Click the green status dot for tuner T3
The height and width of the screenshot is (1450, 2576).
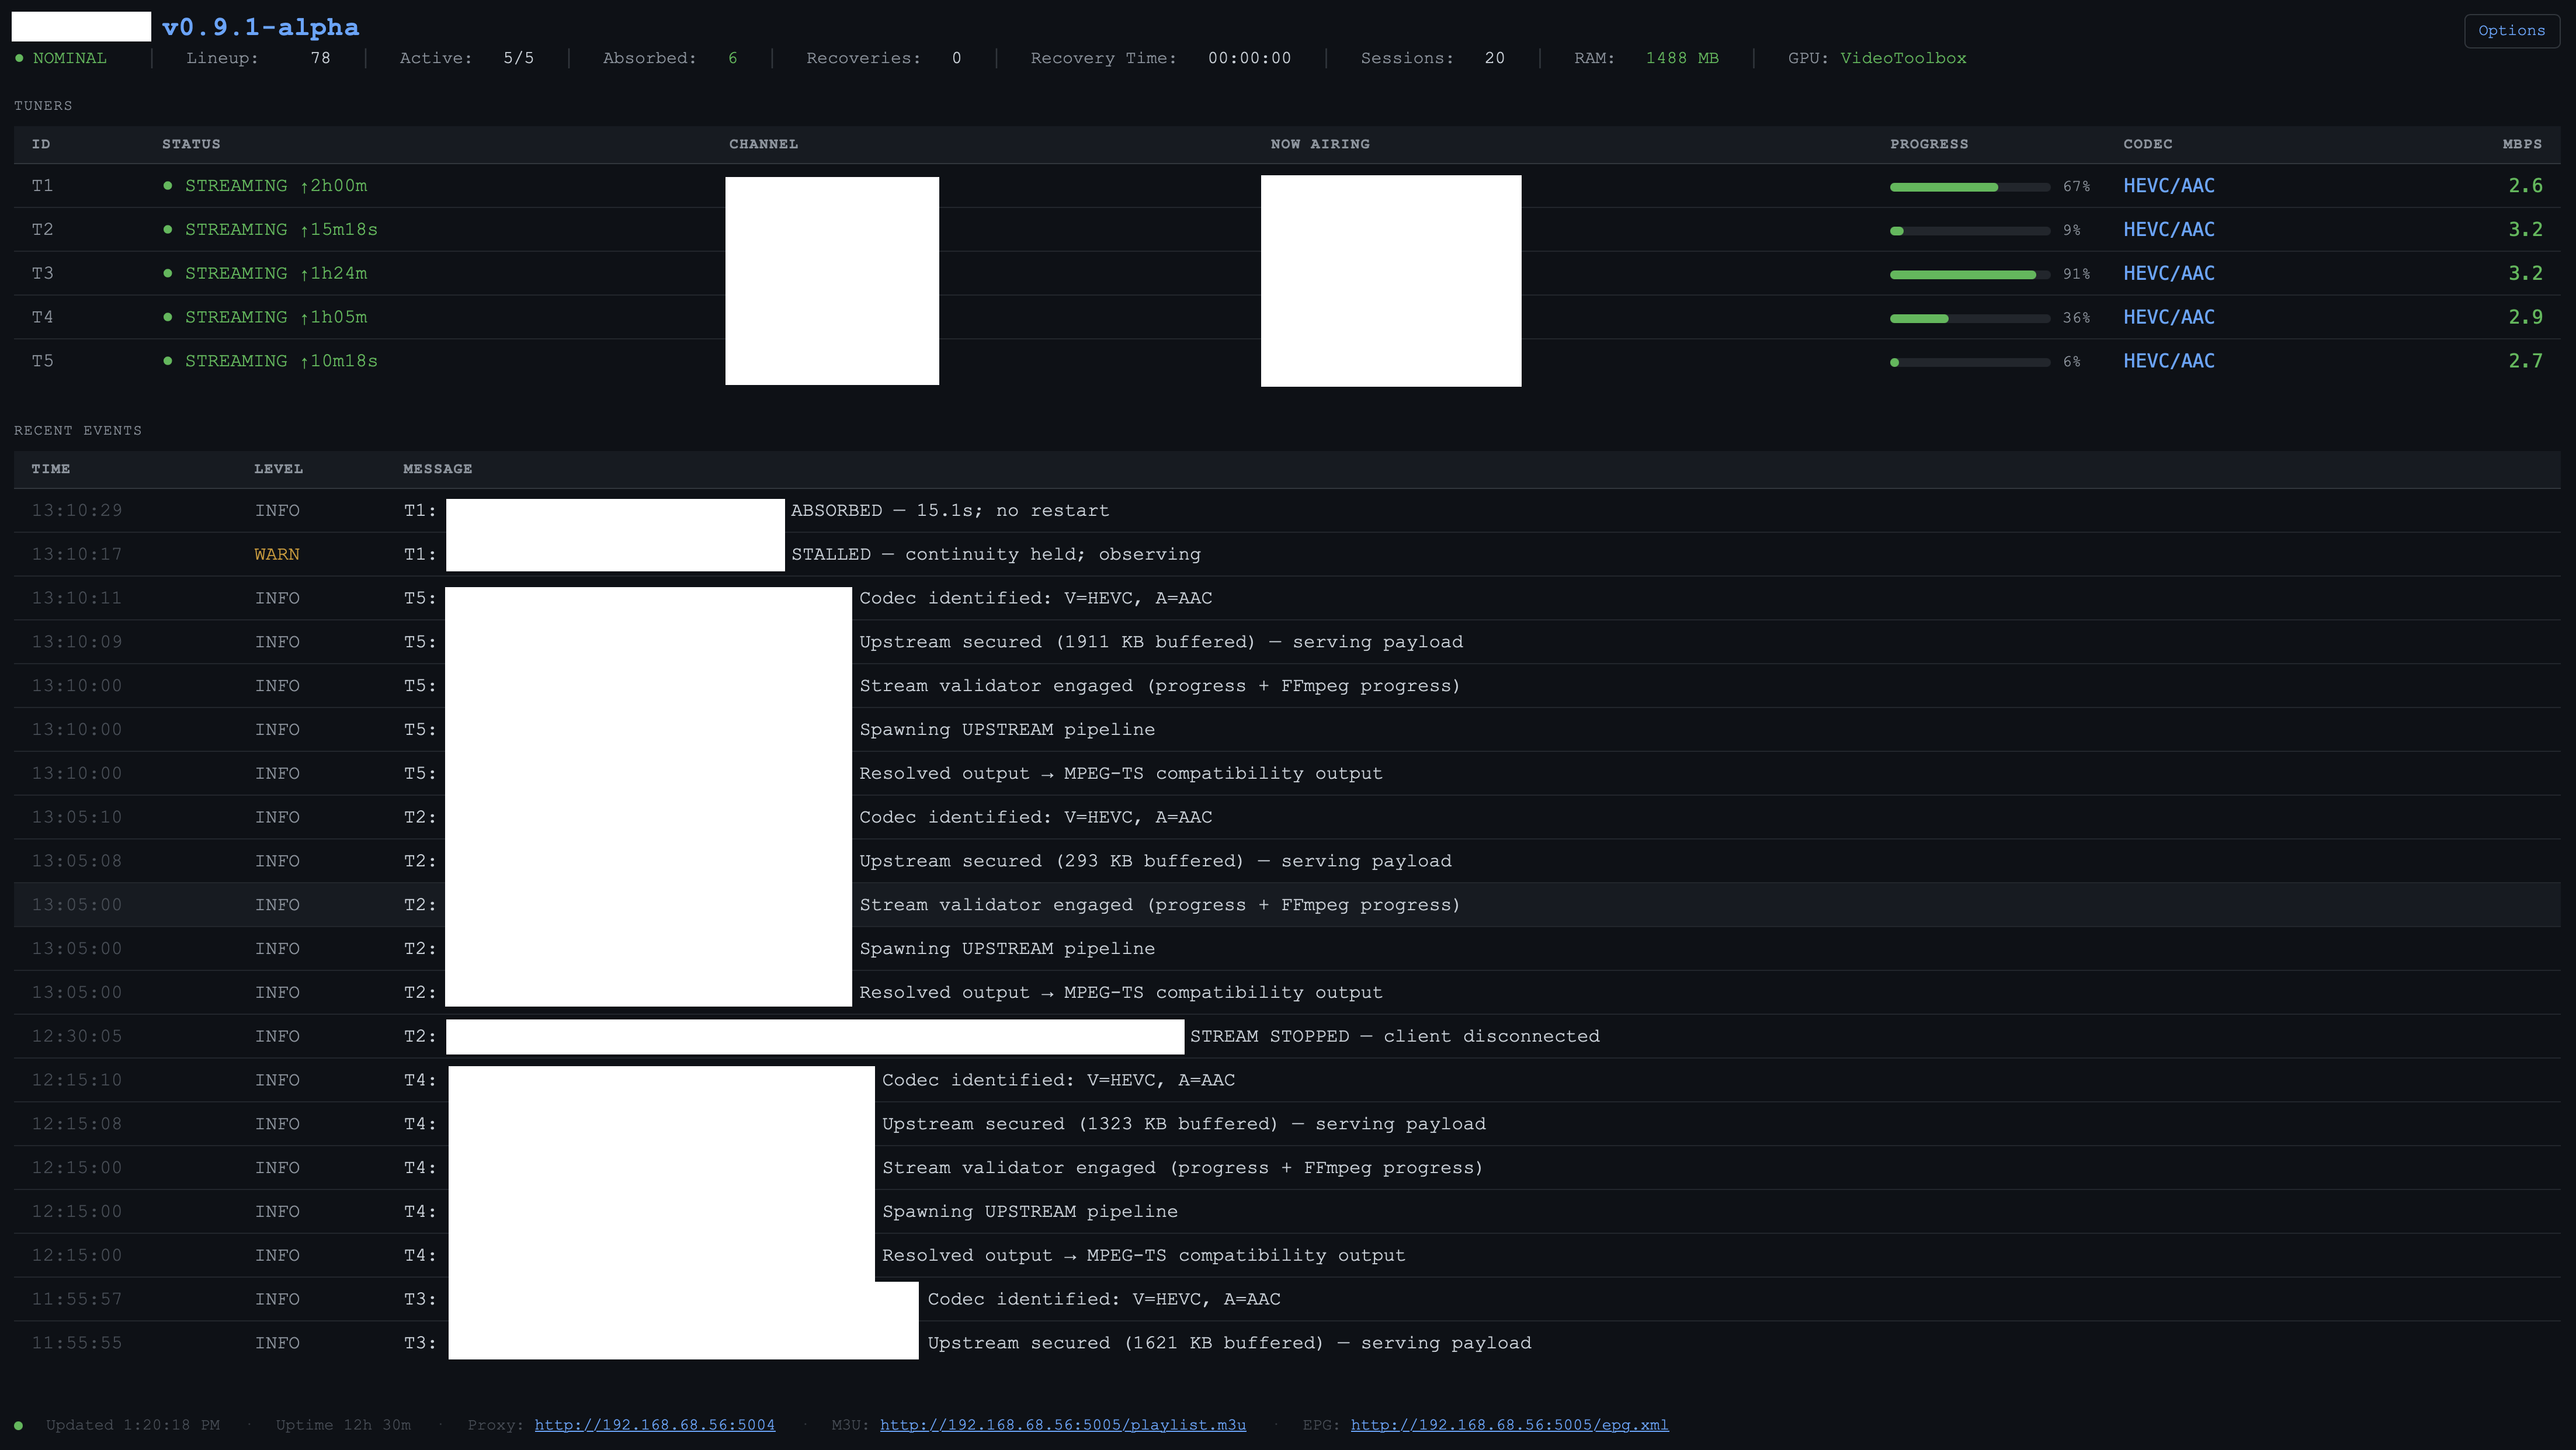[x=167, y=273]
